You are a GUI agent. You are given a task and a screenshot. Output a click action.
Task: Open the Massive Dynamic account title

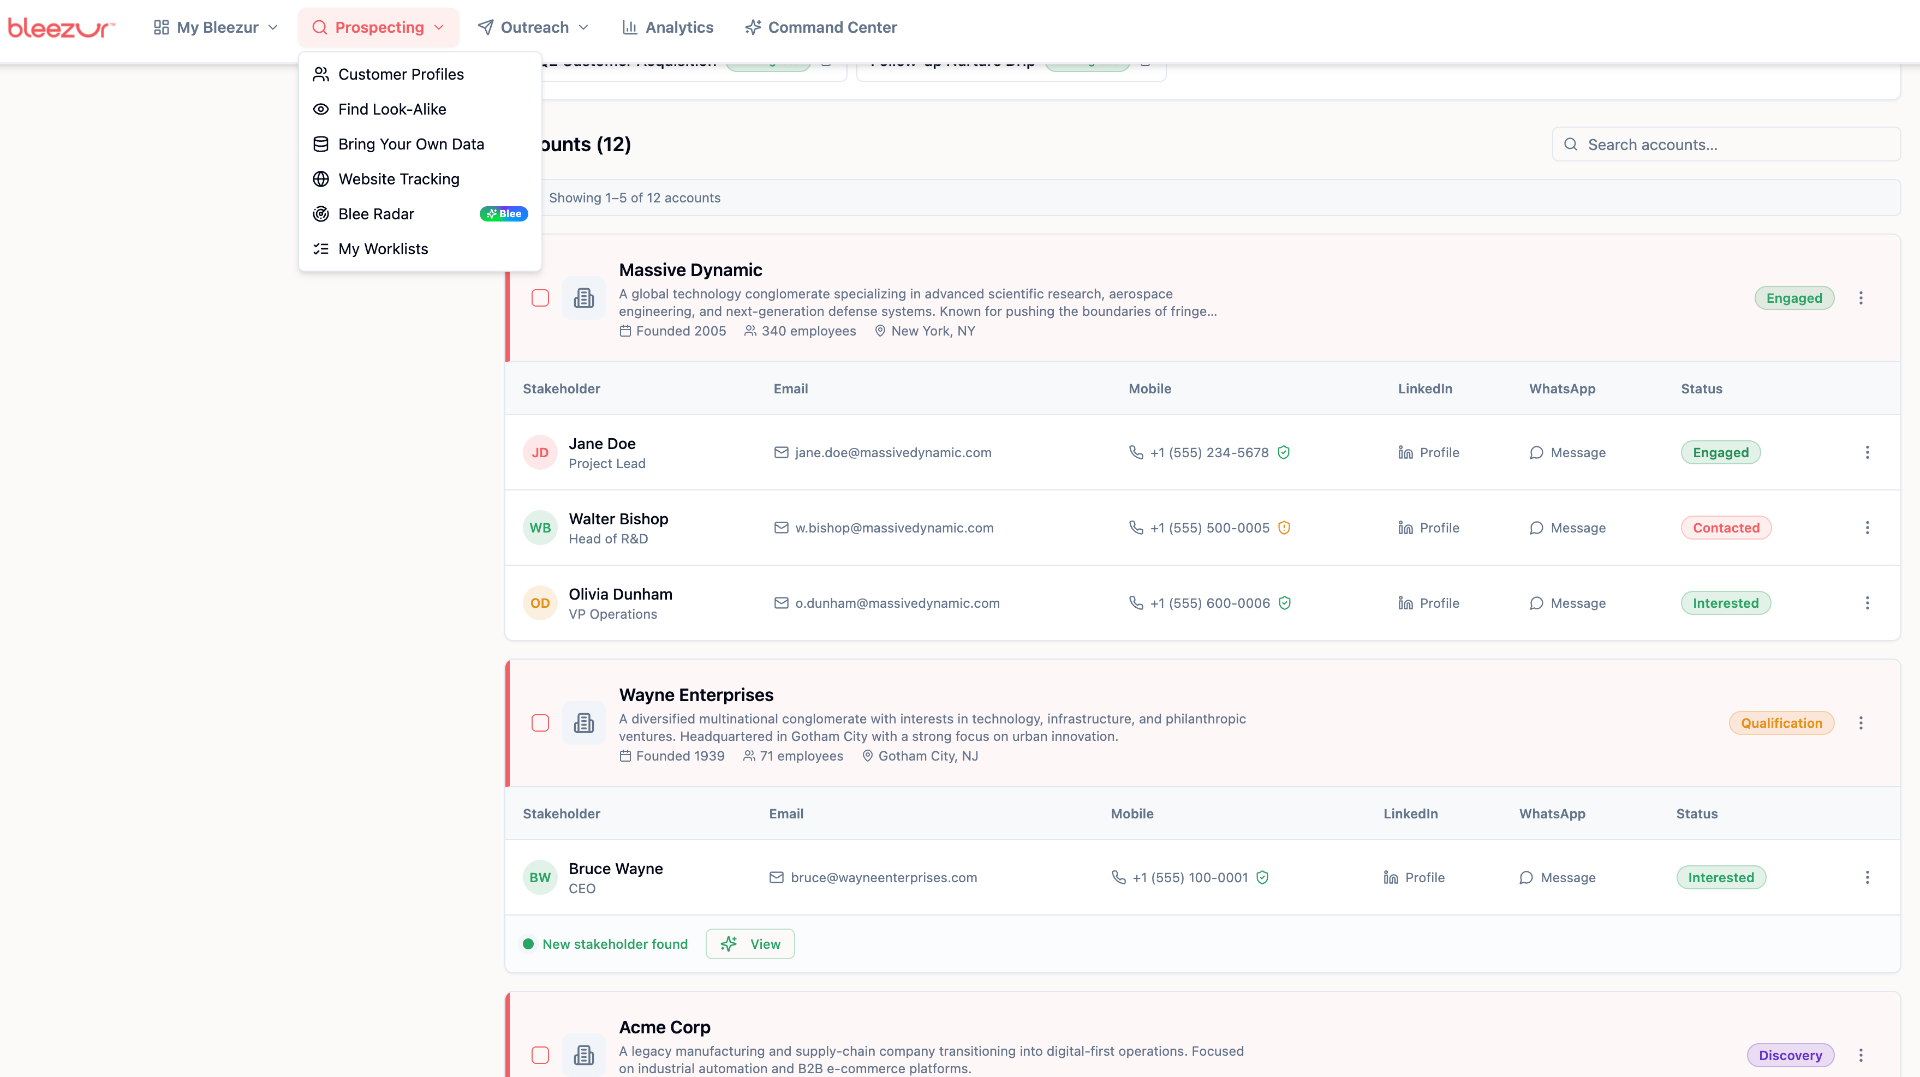pos(690,270)
